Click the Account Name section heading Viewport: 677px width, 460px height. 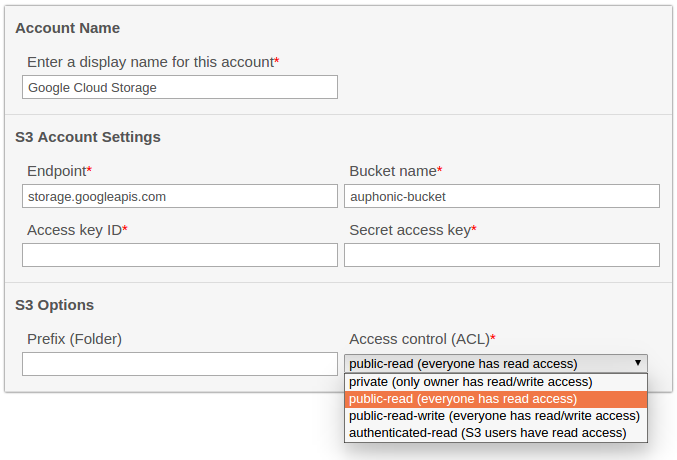pyautogui.click(x=68, y=28)
